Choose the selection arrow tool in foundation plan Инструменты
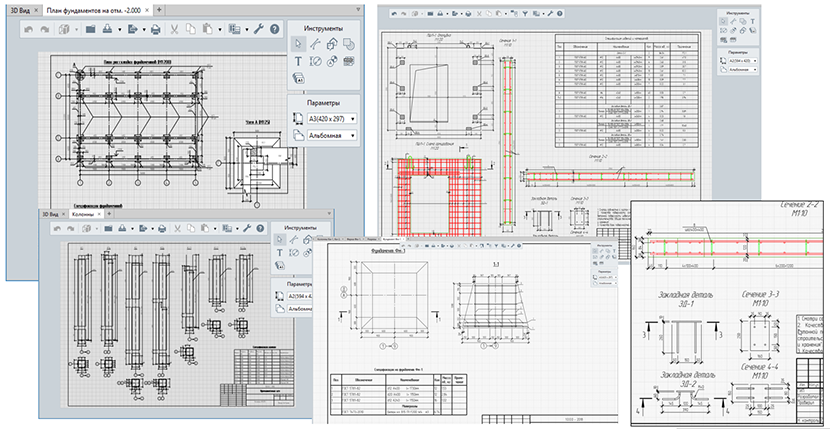This screenshot has width=830, height=429. click(299, 43)
